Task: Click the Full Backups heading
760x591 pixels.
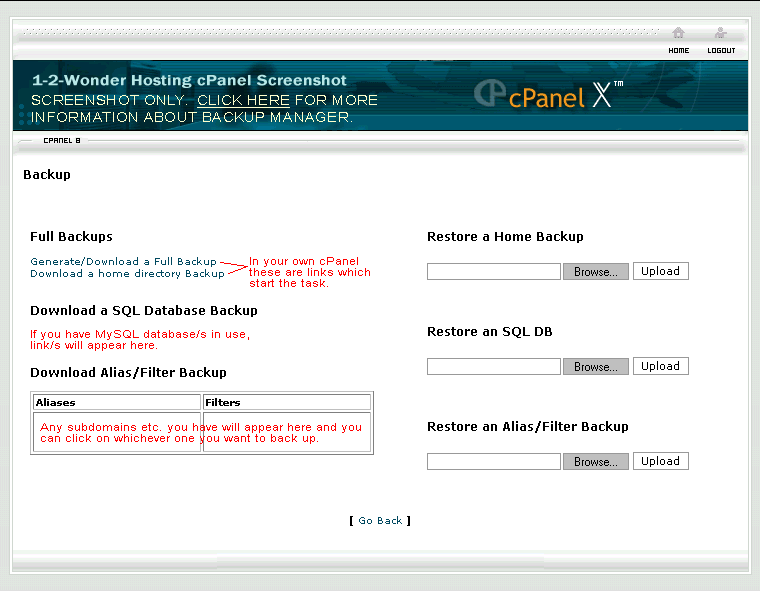Action: coord(71,237)
